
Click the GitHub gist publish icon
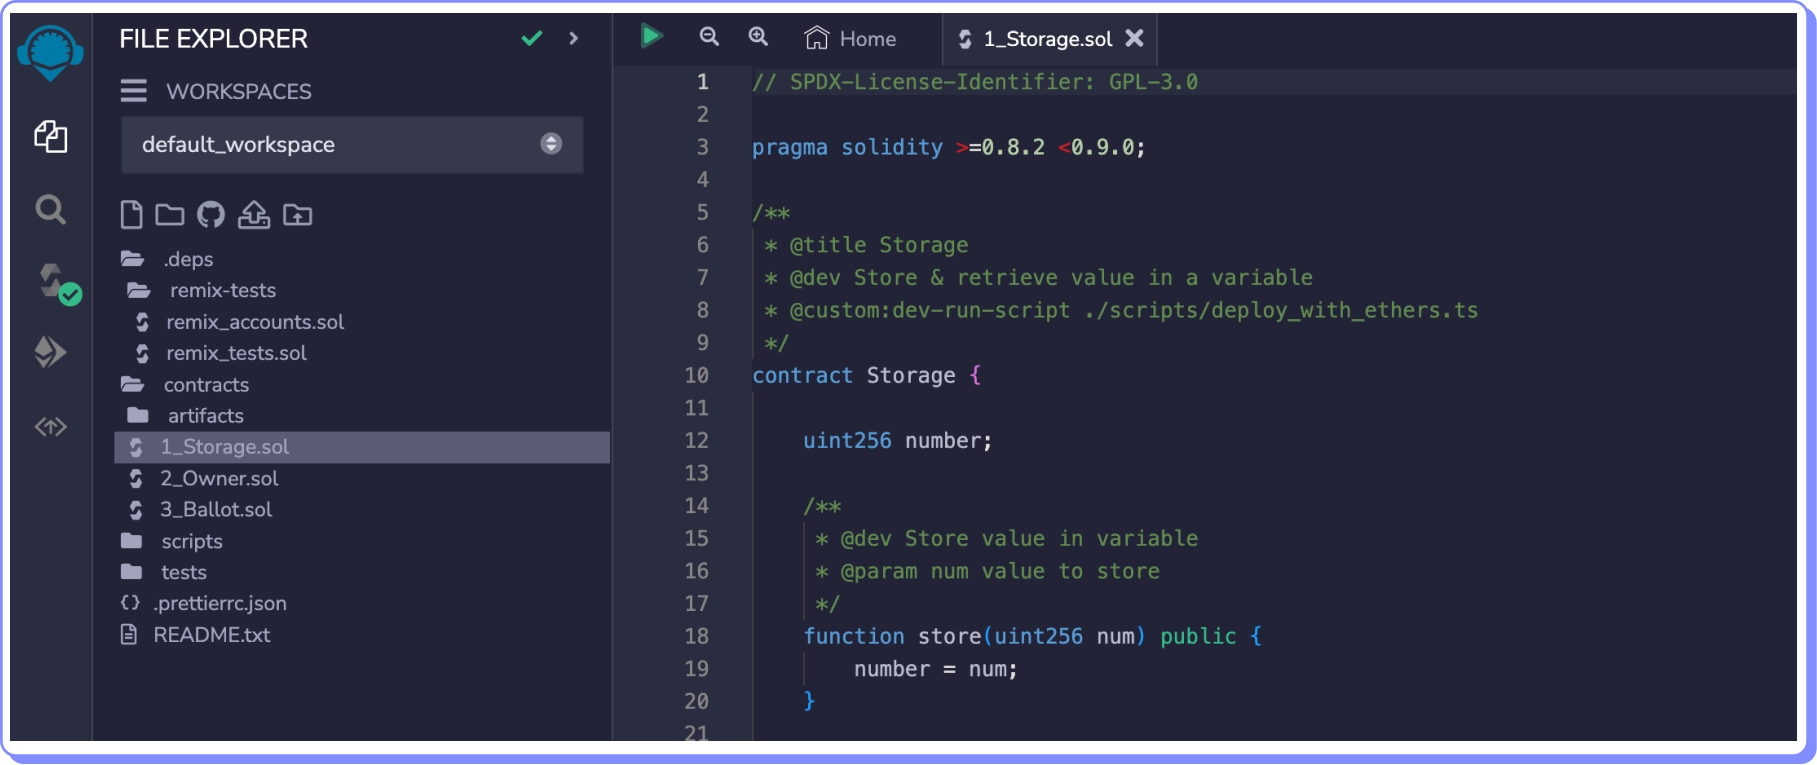click(x=211, y=214)
